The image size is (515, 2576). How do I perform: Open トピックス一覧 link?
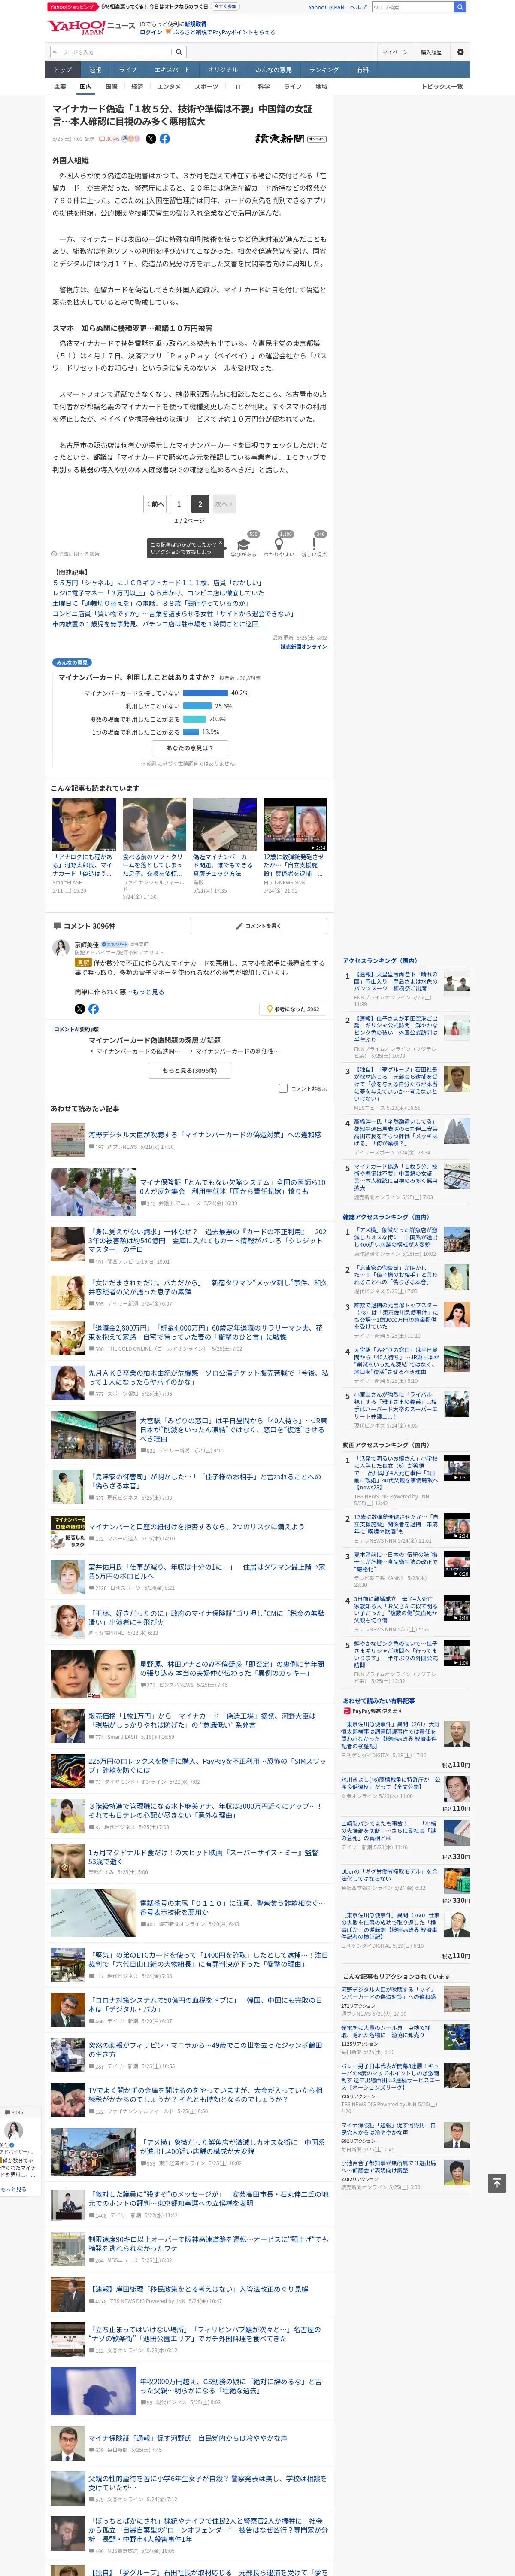442,87
